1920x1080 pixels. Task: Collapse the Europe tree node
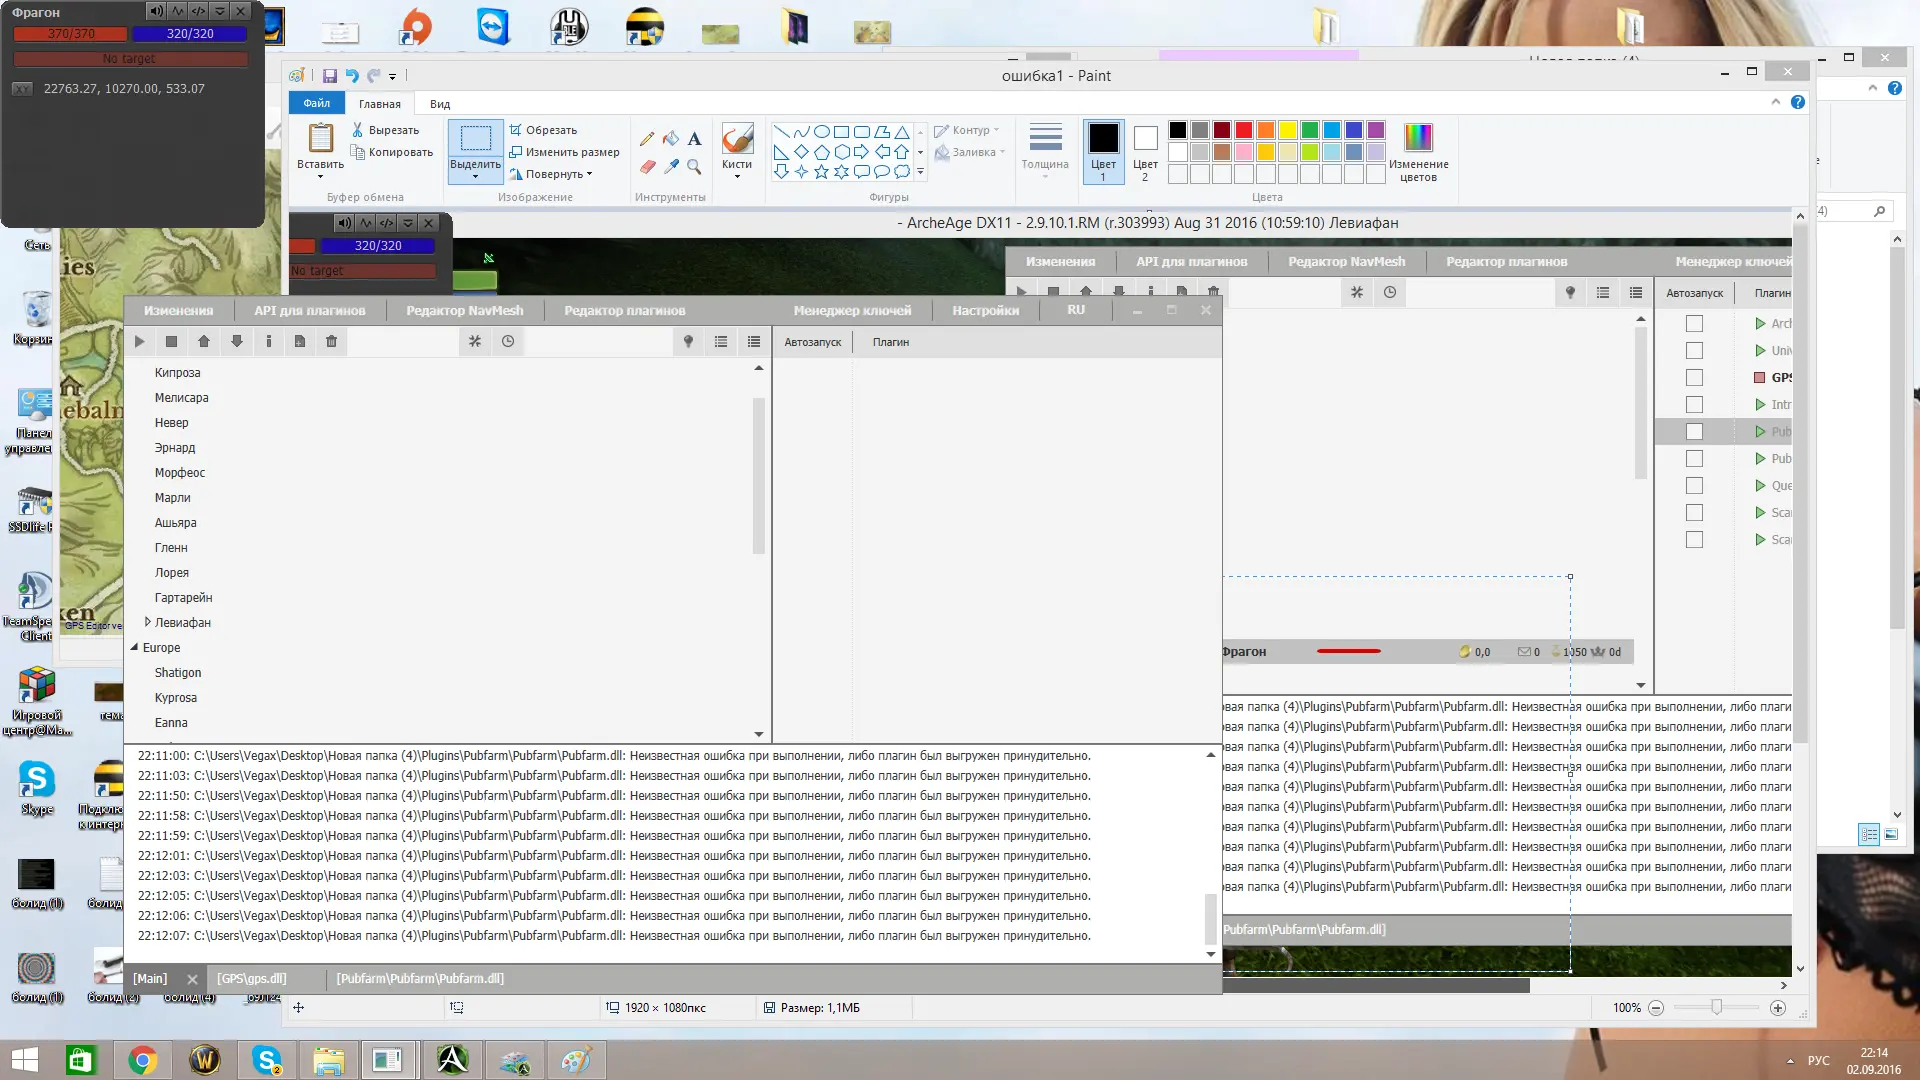(134, 647)
